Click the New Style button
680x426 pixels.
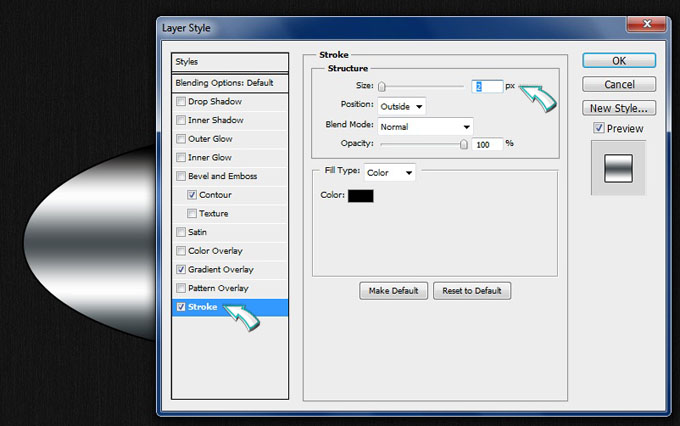[618, 108]
